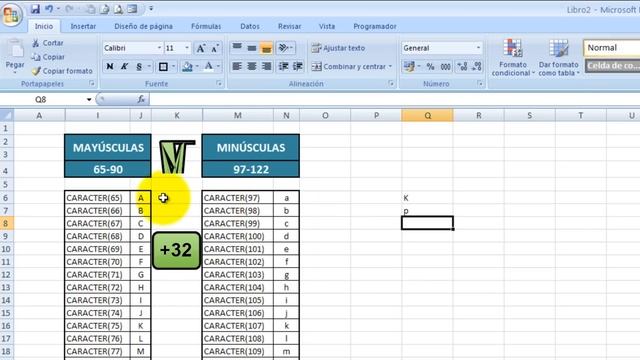
Task: Save the workbook from quick access toolbar
Action: (35, 9)
